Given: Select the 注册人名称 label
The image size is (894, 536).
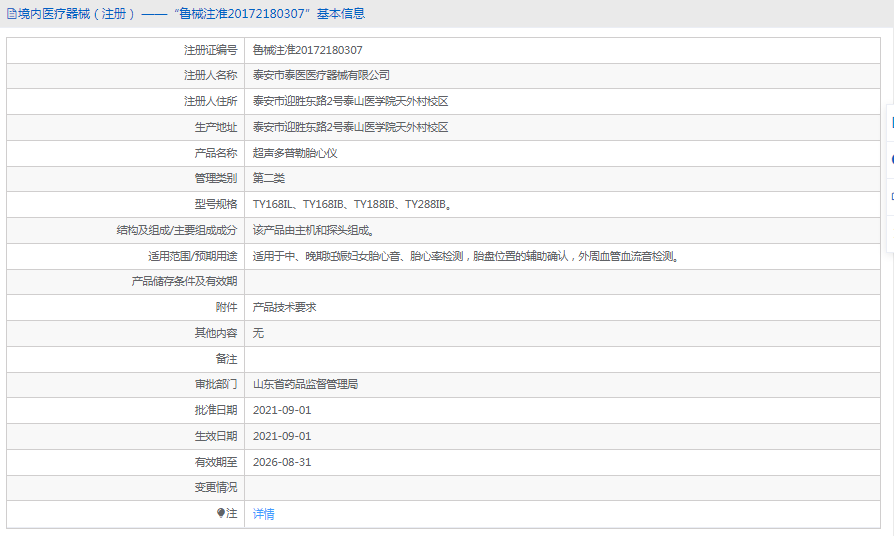Looking at the screenshot, I should [x=210, y=75].
